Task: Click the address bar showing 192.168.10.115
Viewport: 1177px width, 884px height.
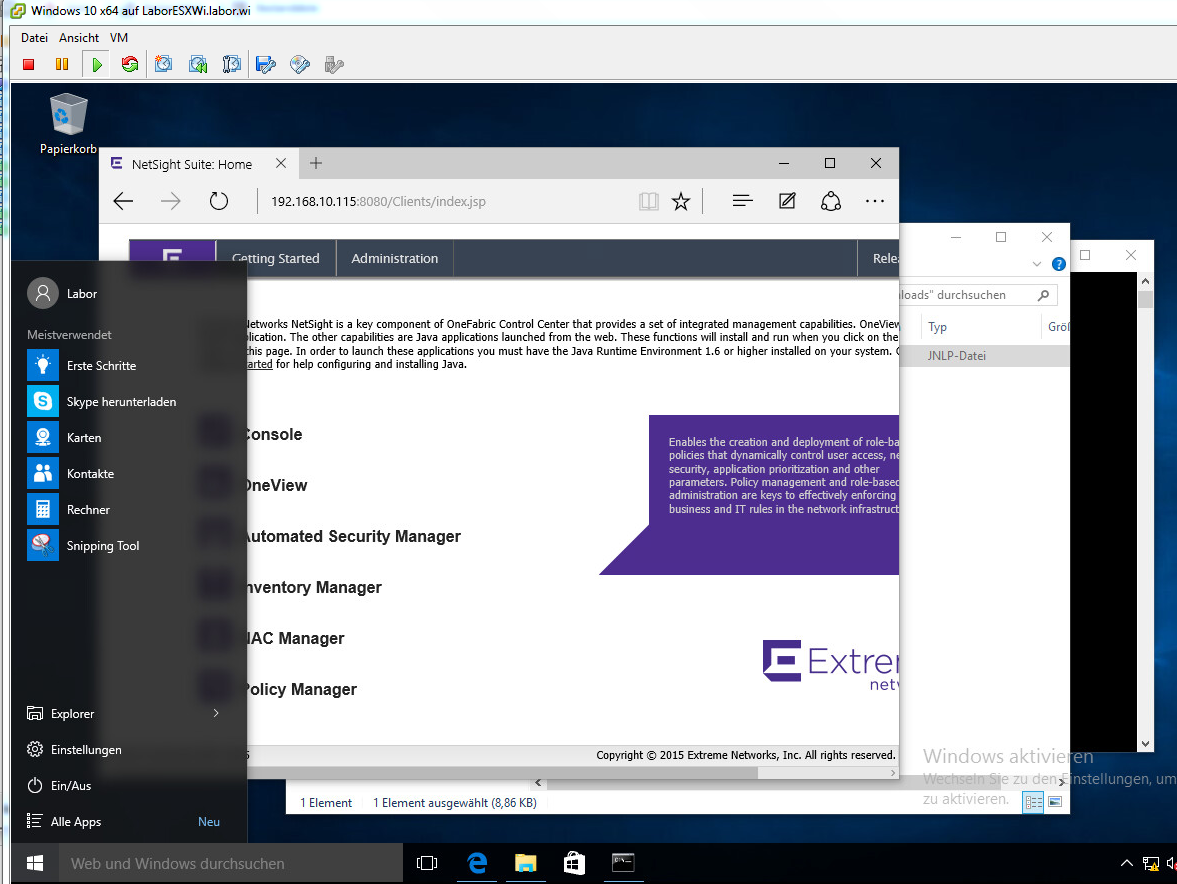Action: pyautogui.click(x=447, y=201)
